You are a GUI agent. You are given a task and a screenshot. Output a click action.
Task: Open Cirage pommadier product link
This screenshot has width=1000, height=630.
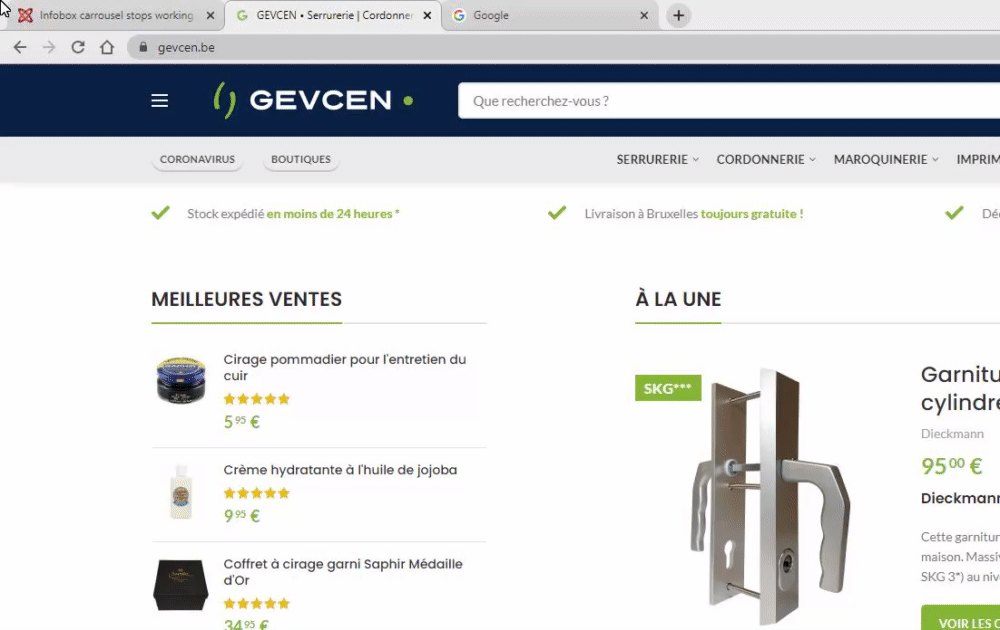(344, 367)
